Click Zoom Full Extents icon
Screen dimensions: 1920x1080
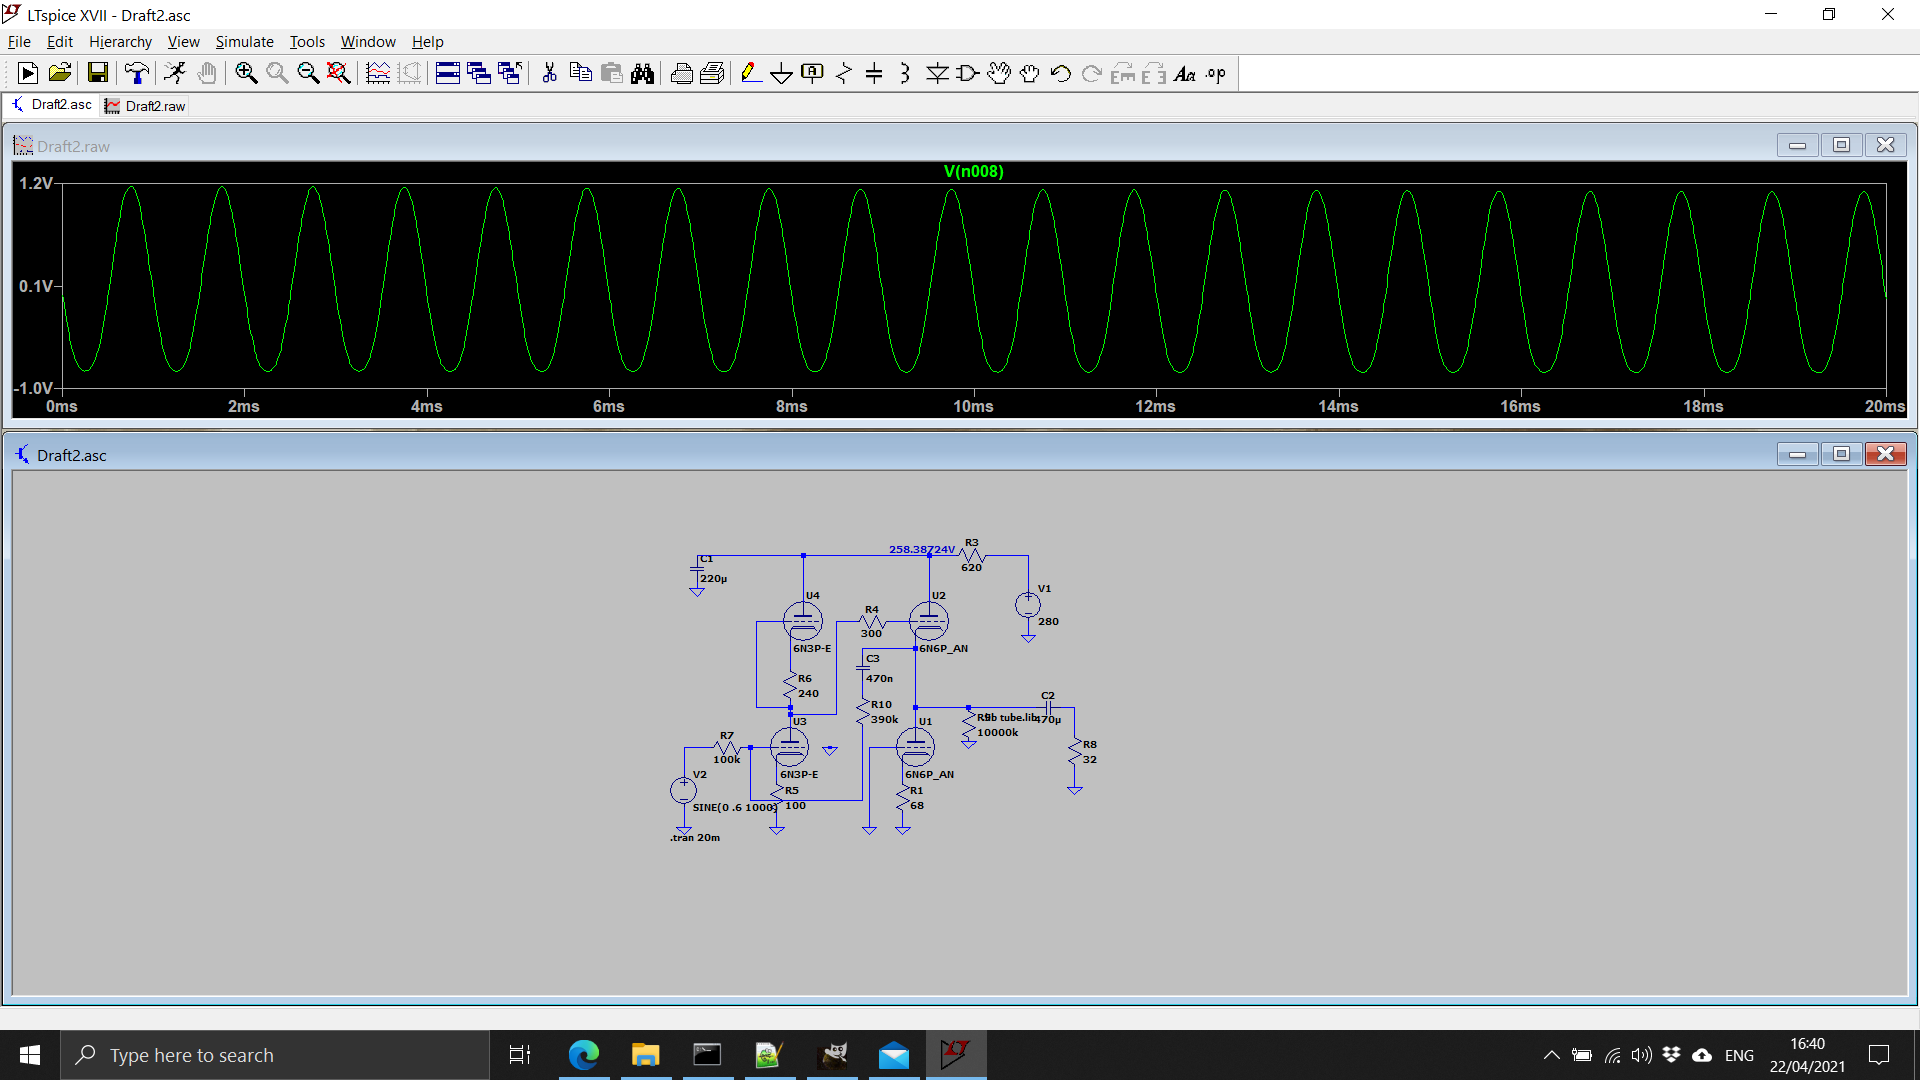(339, 73)
